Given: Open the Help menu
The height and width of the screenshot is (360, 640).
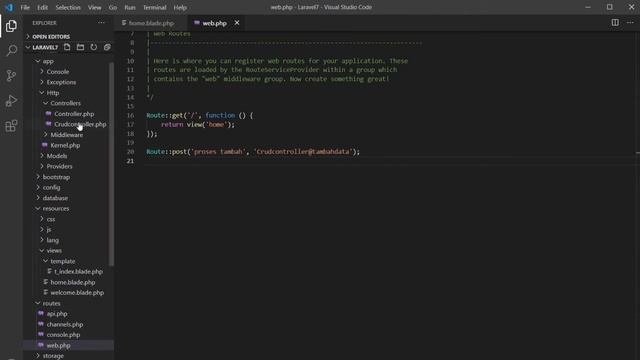Looking at the screenshot, I should 180,7.
